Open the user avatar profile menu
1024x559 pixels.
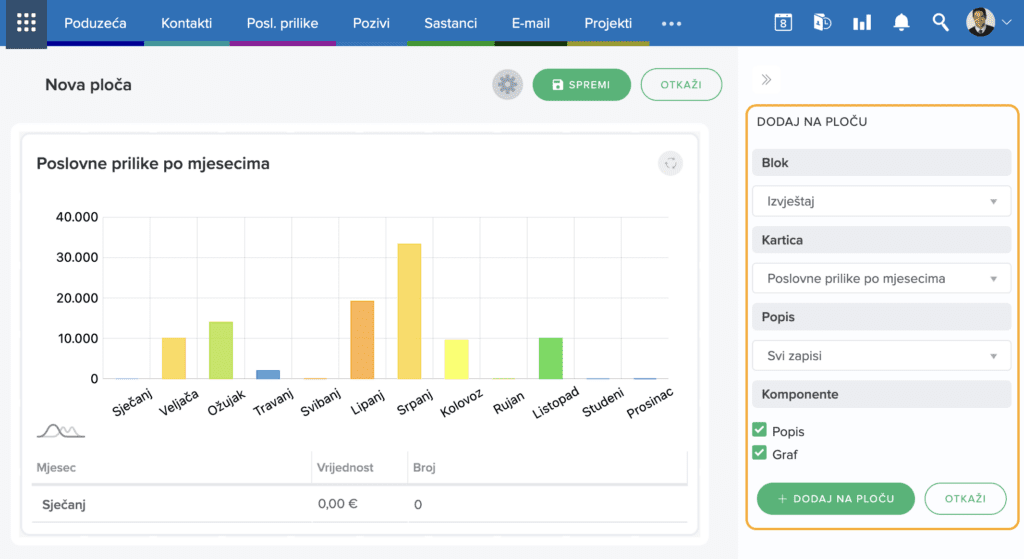(x=988, y=23)
